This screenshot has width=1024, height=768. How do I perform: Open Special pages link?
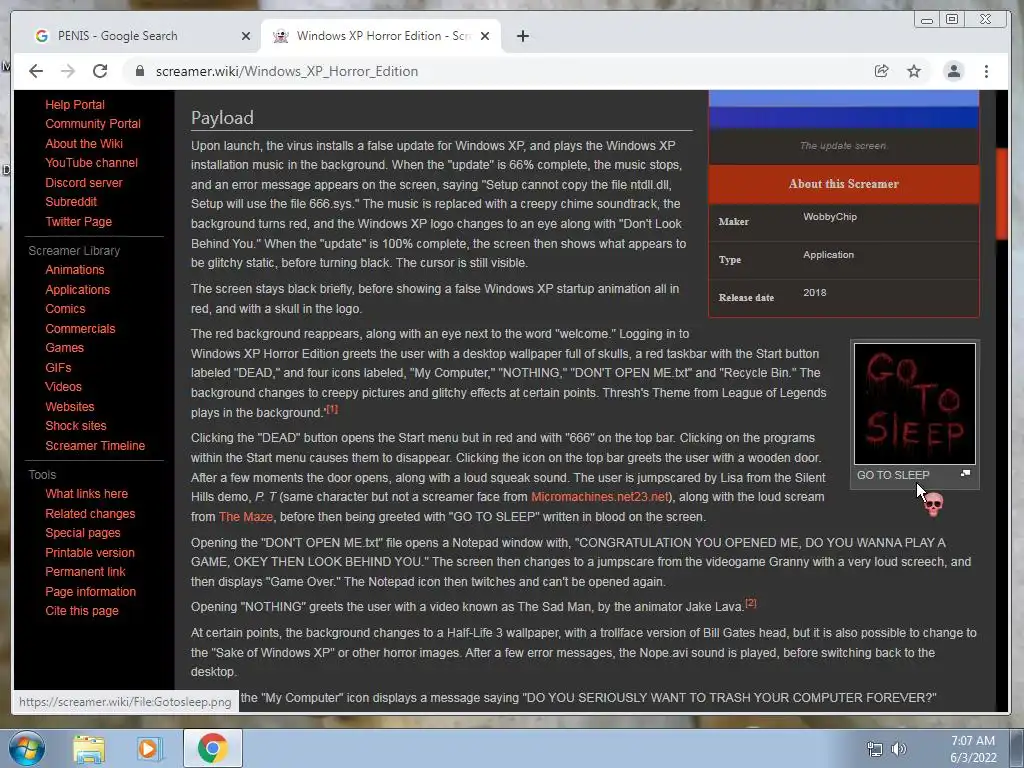(x=82, y=532)
